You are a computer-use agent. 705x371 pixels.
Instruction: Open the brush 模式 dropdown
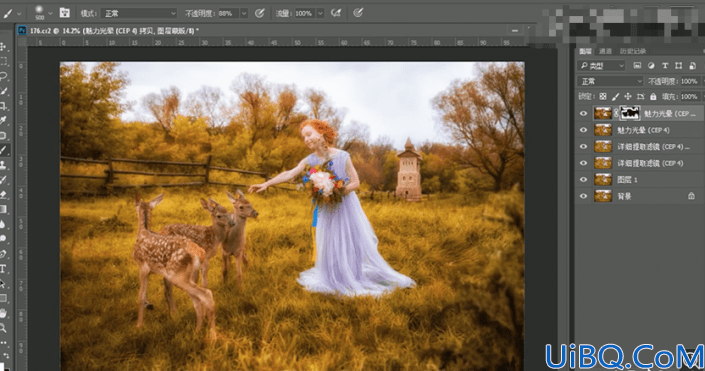[139, 13]
